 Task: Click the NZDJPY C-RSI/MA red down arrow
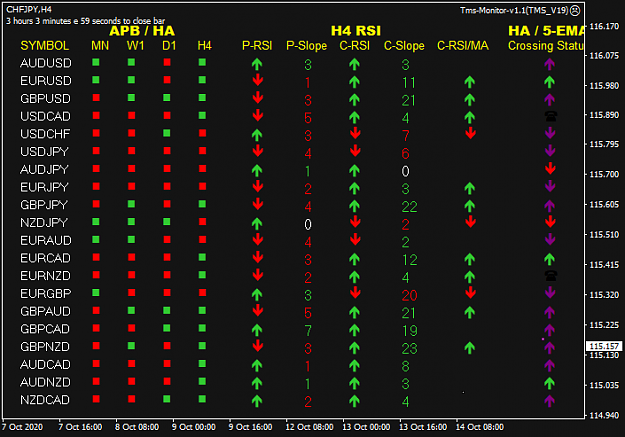click(x=470, y=222)
